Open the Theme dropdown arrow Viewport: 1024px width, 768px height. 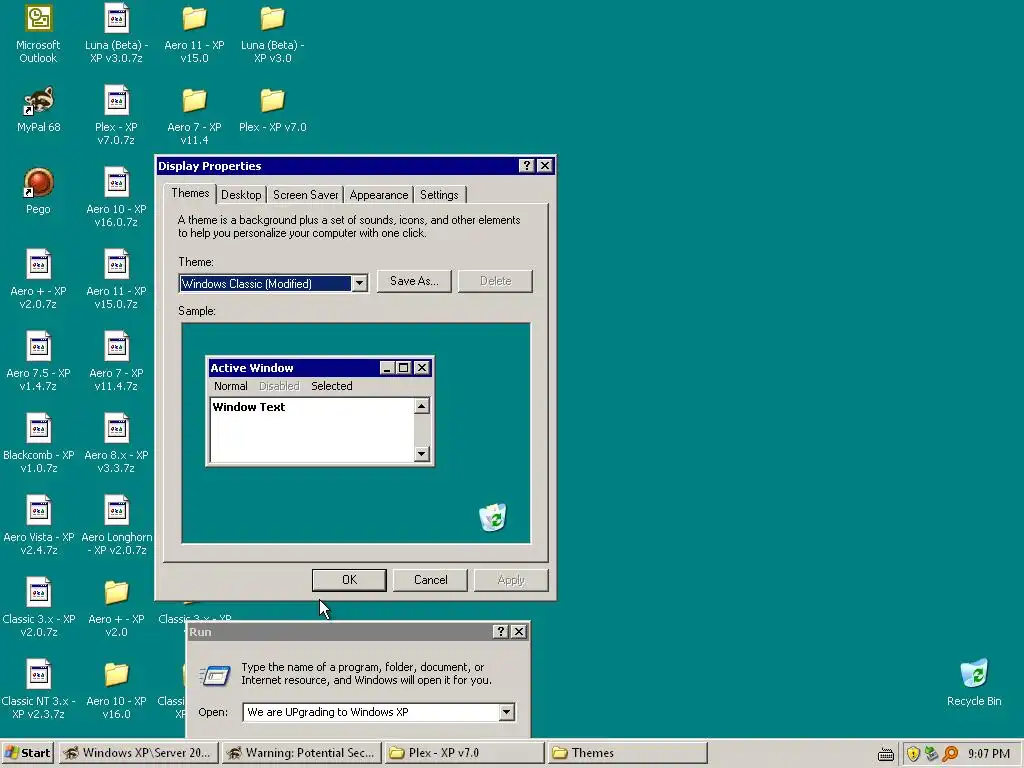pyautogui.click(x=359, y=283)
